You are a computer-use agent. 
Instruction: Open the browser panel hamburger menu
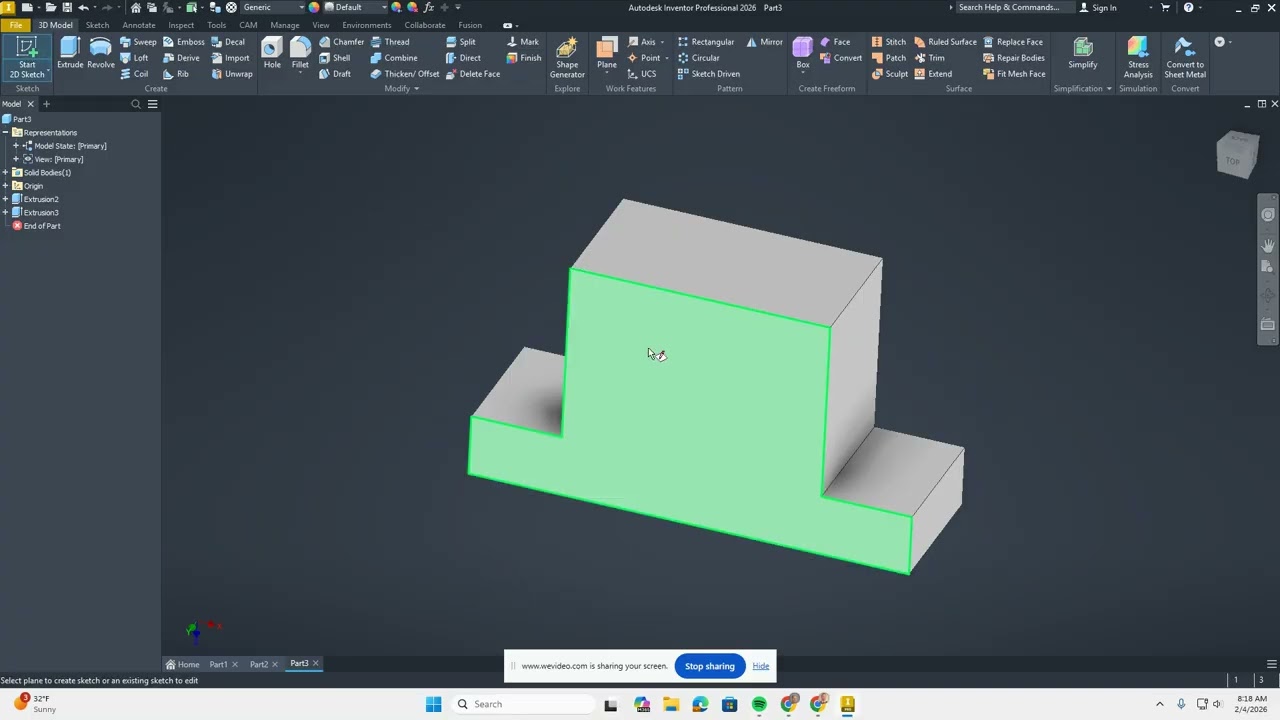click(x=153, y=104)
